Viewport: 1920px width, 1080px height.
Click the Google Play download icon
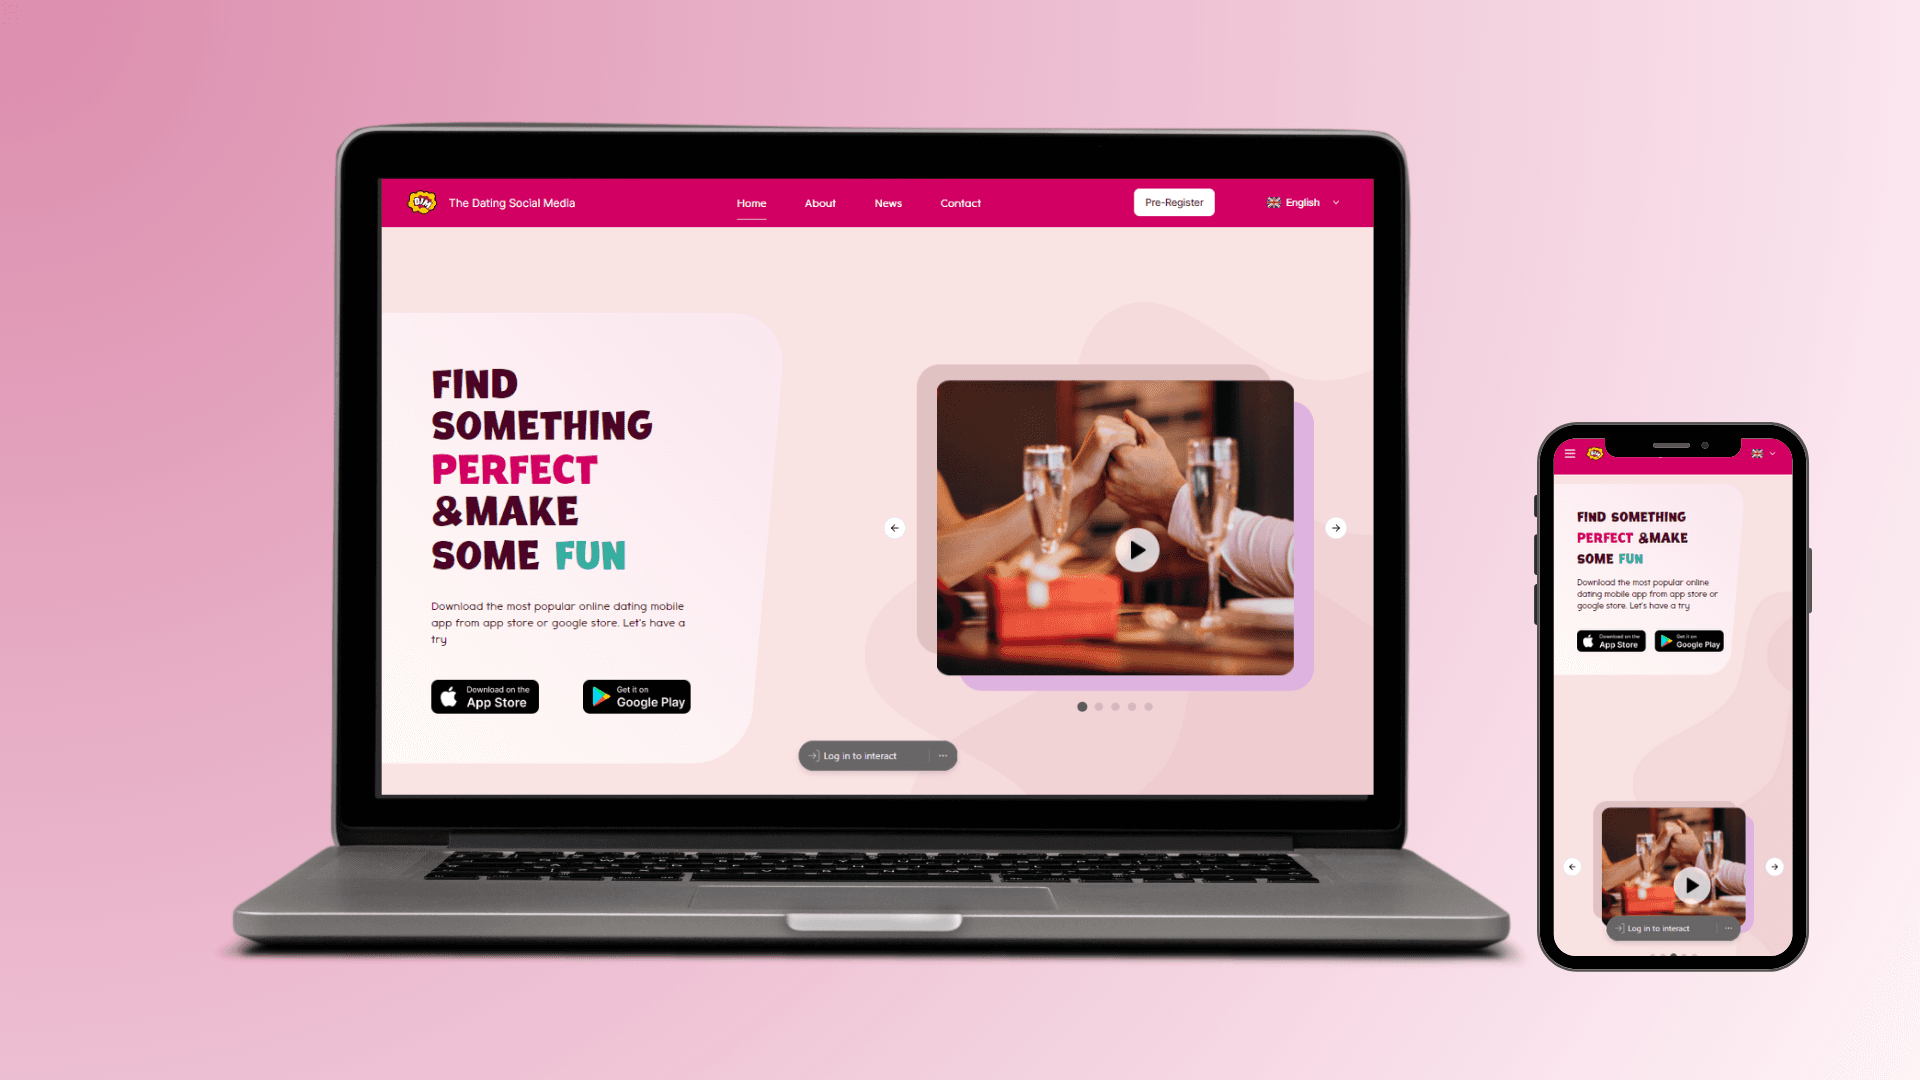click(x=636, y=695)
